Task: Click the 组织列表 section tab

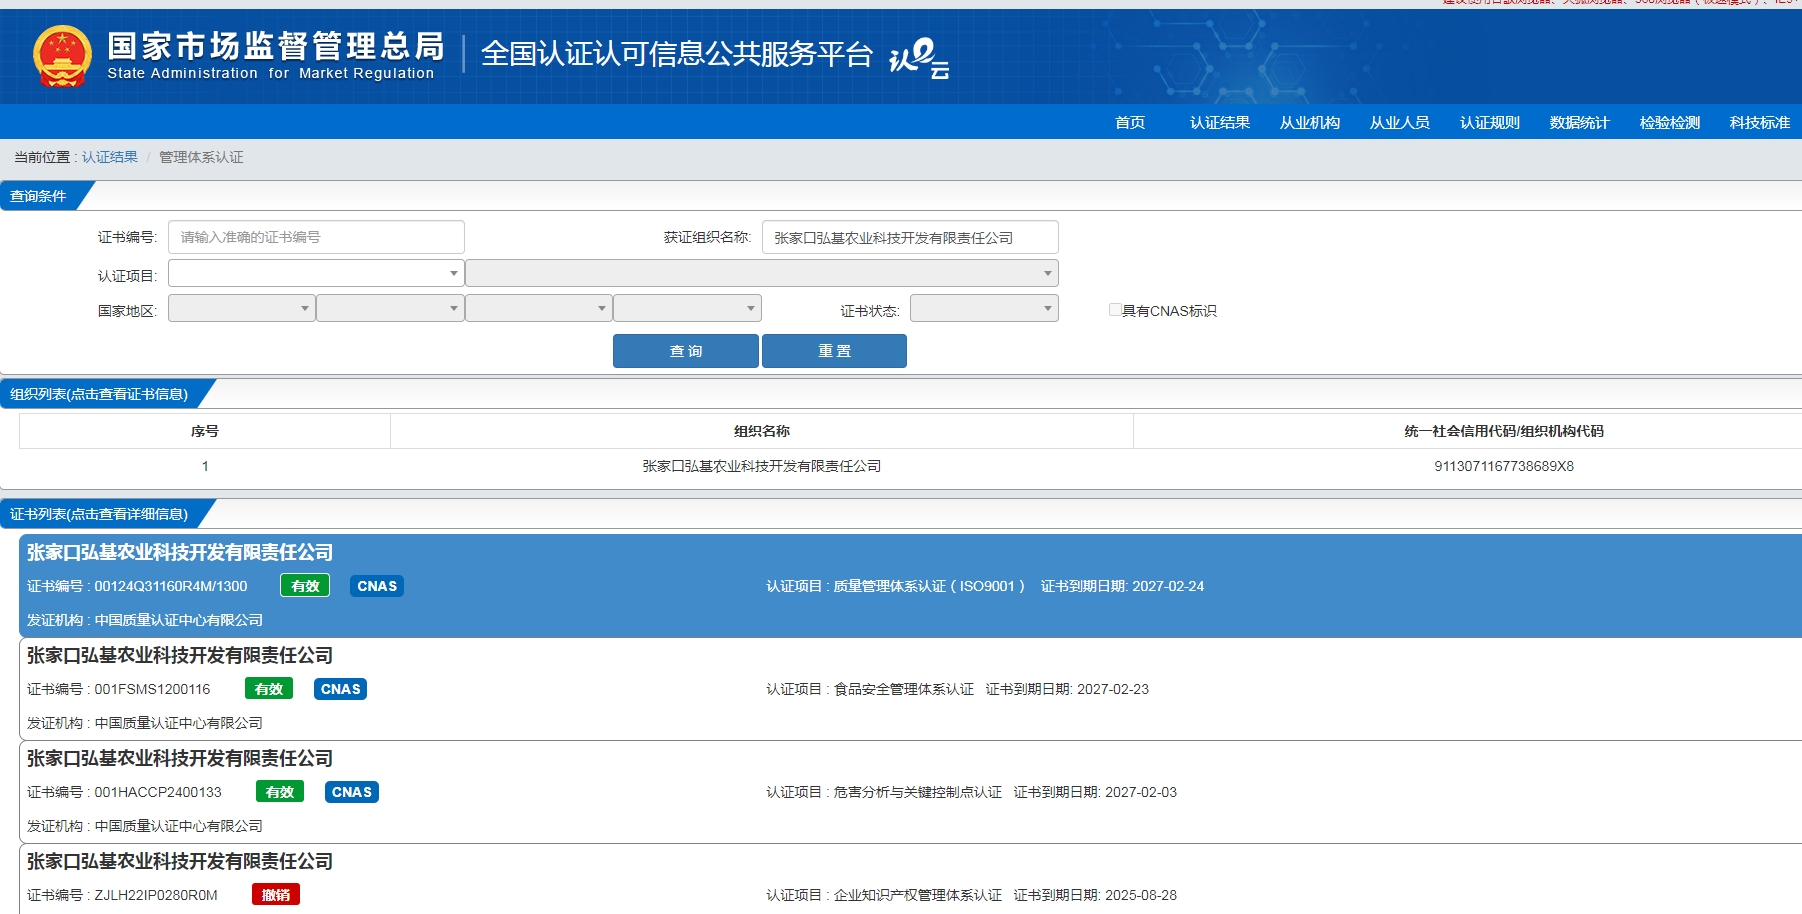Action: tap(100, 394)
